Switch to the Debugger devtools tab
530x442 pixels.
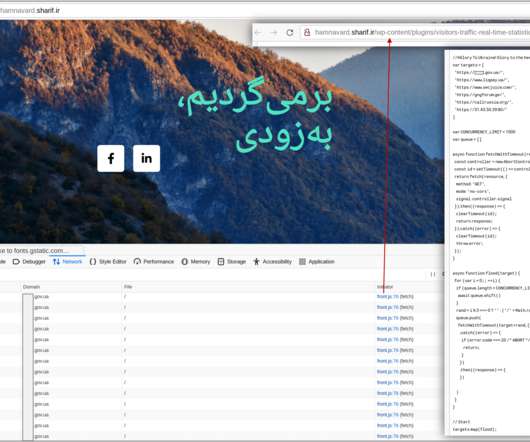[29, 262]
